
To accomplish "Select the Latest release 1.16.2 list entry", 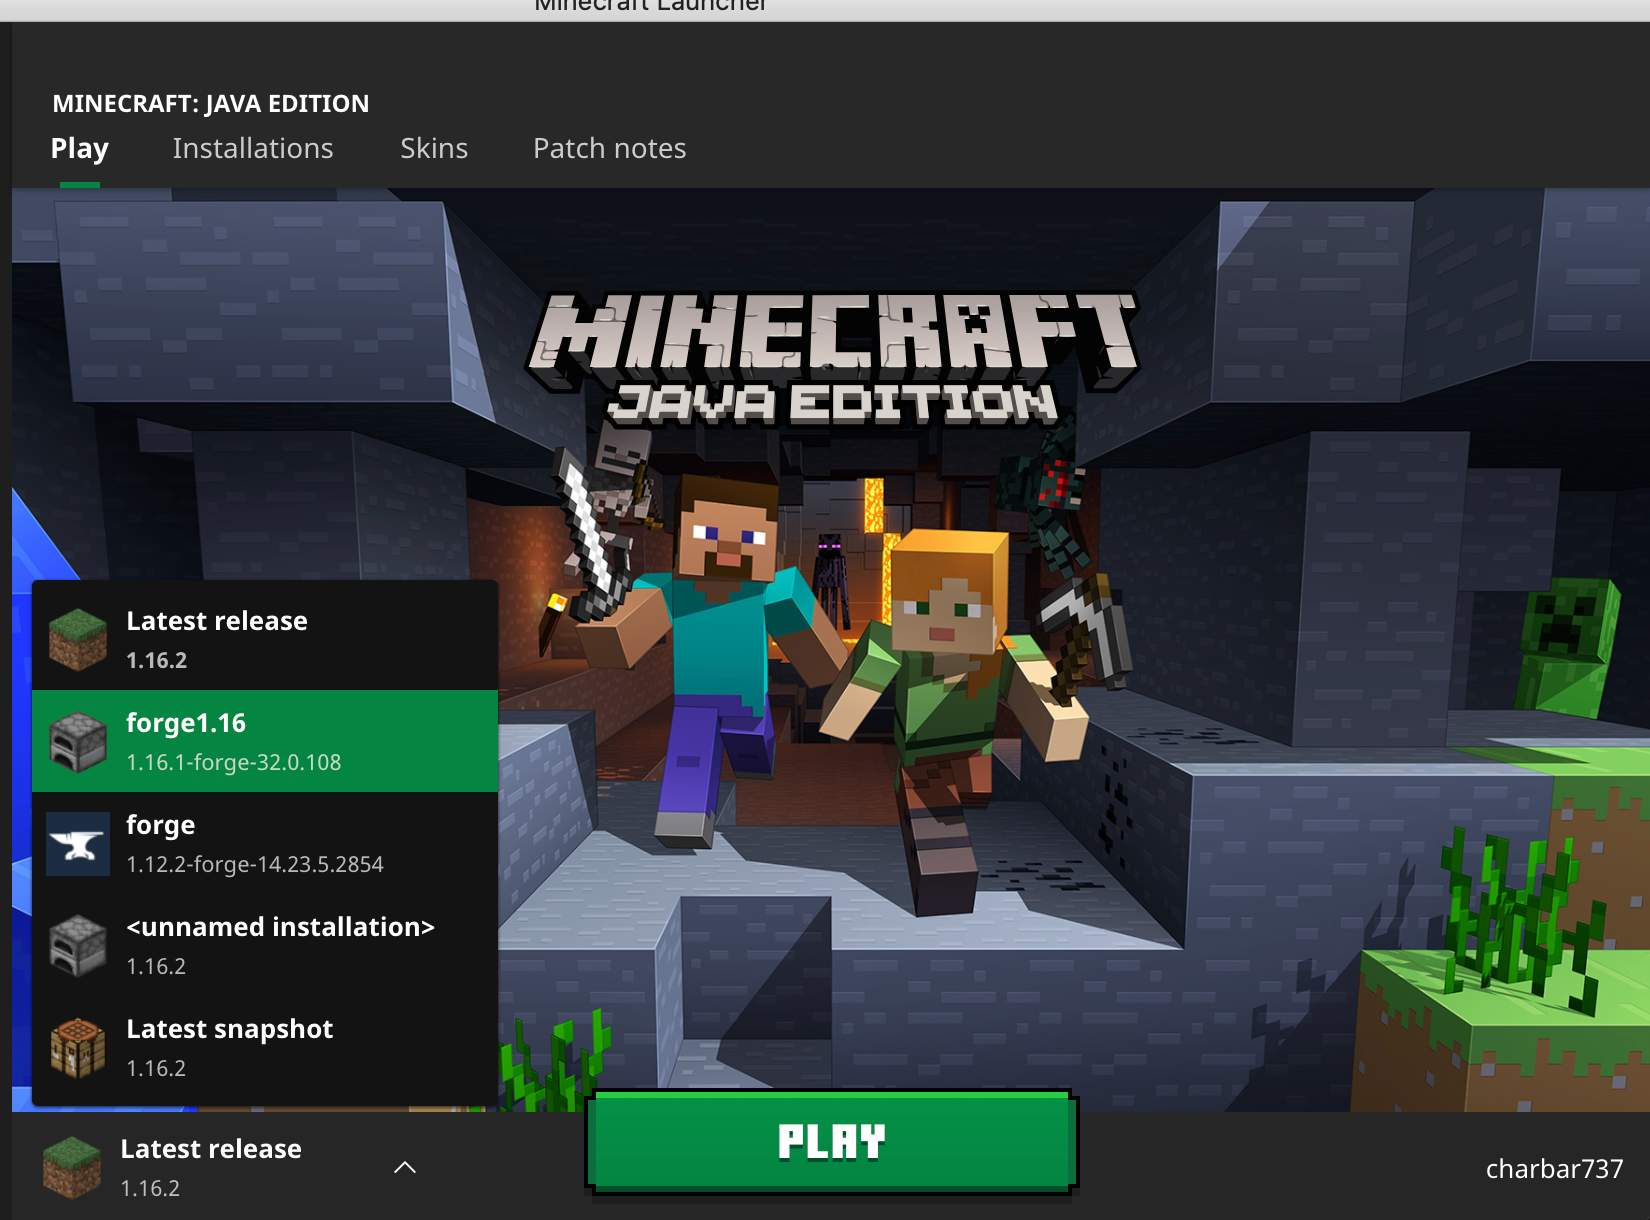I will click(x=265, y=639).
